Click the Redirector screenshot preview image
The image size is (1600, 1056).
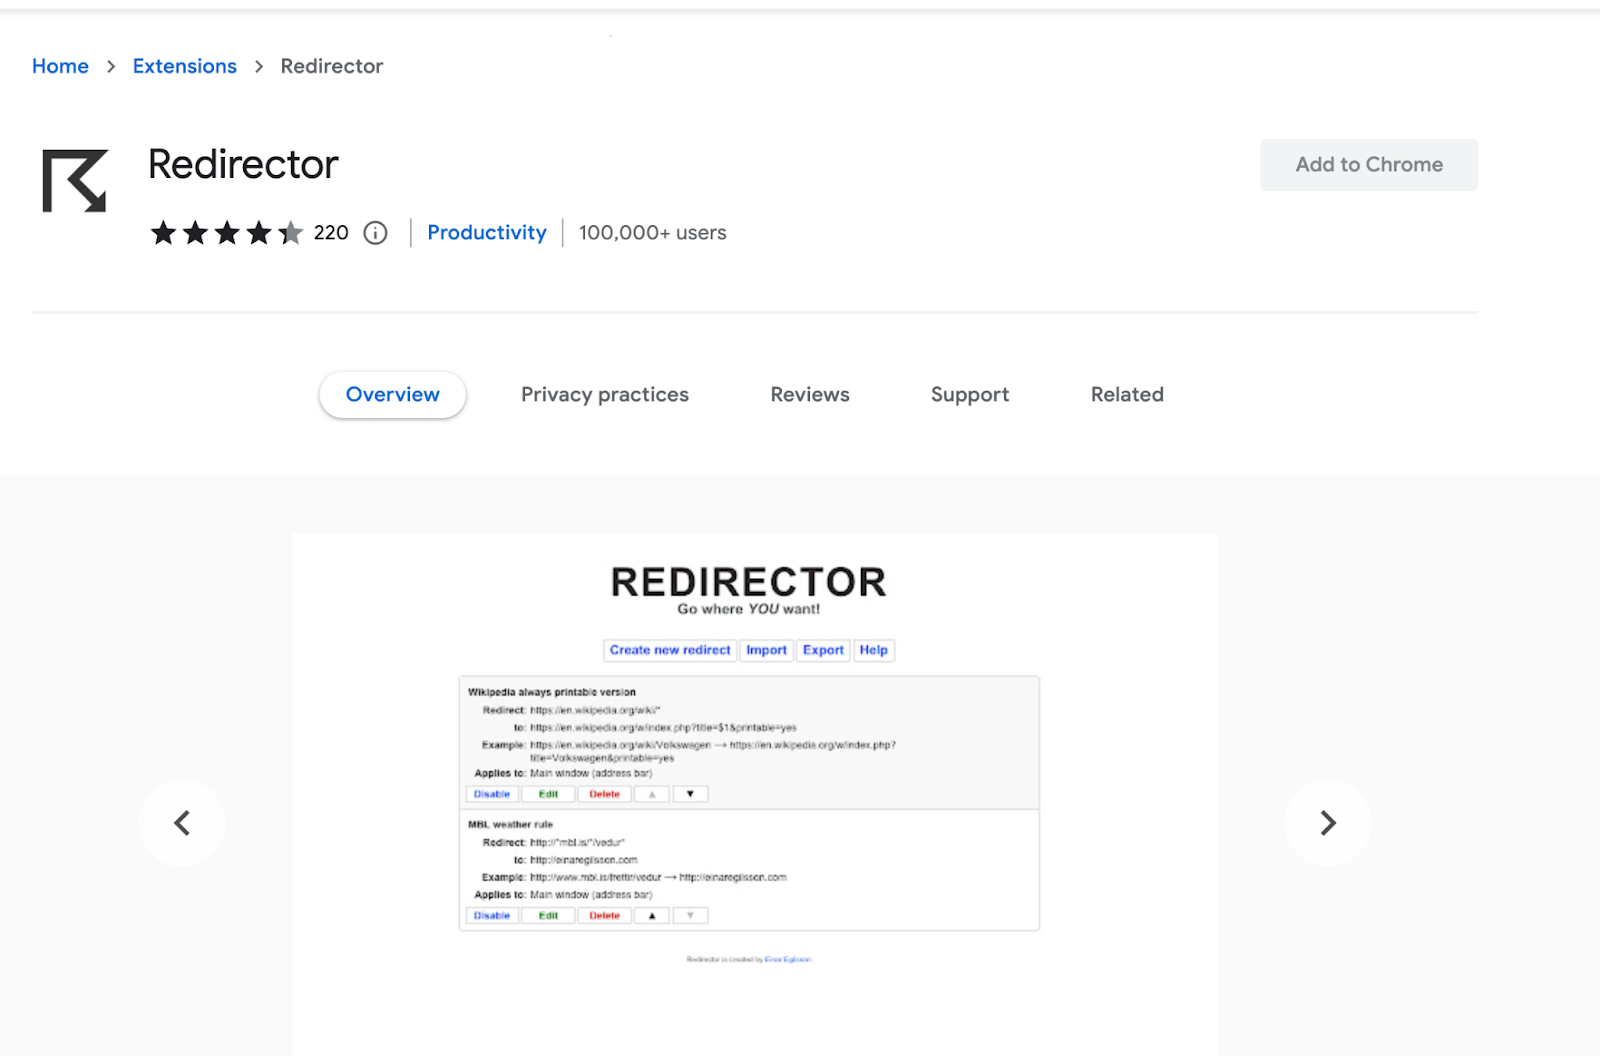(x=755, y=794)
